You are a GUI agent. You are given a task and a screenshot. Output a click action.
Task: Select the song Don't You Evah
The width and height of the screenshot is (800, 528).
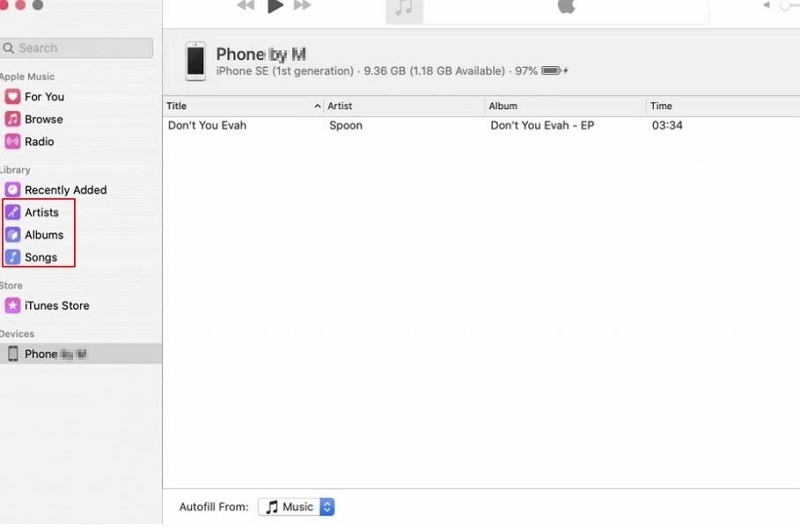(x=207, y=125)
